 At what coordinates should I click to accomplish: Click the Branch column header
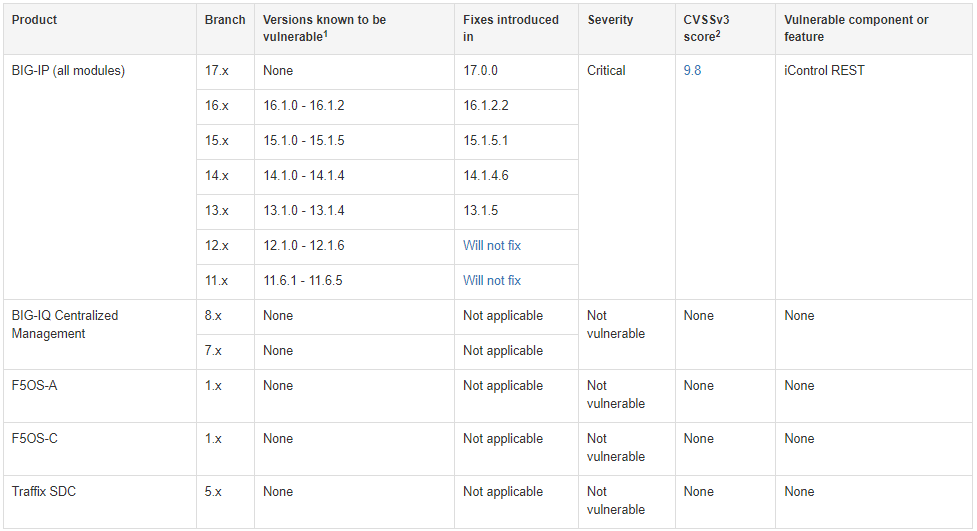pos(224,20)
